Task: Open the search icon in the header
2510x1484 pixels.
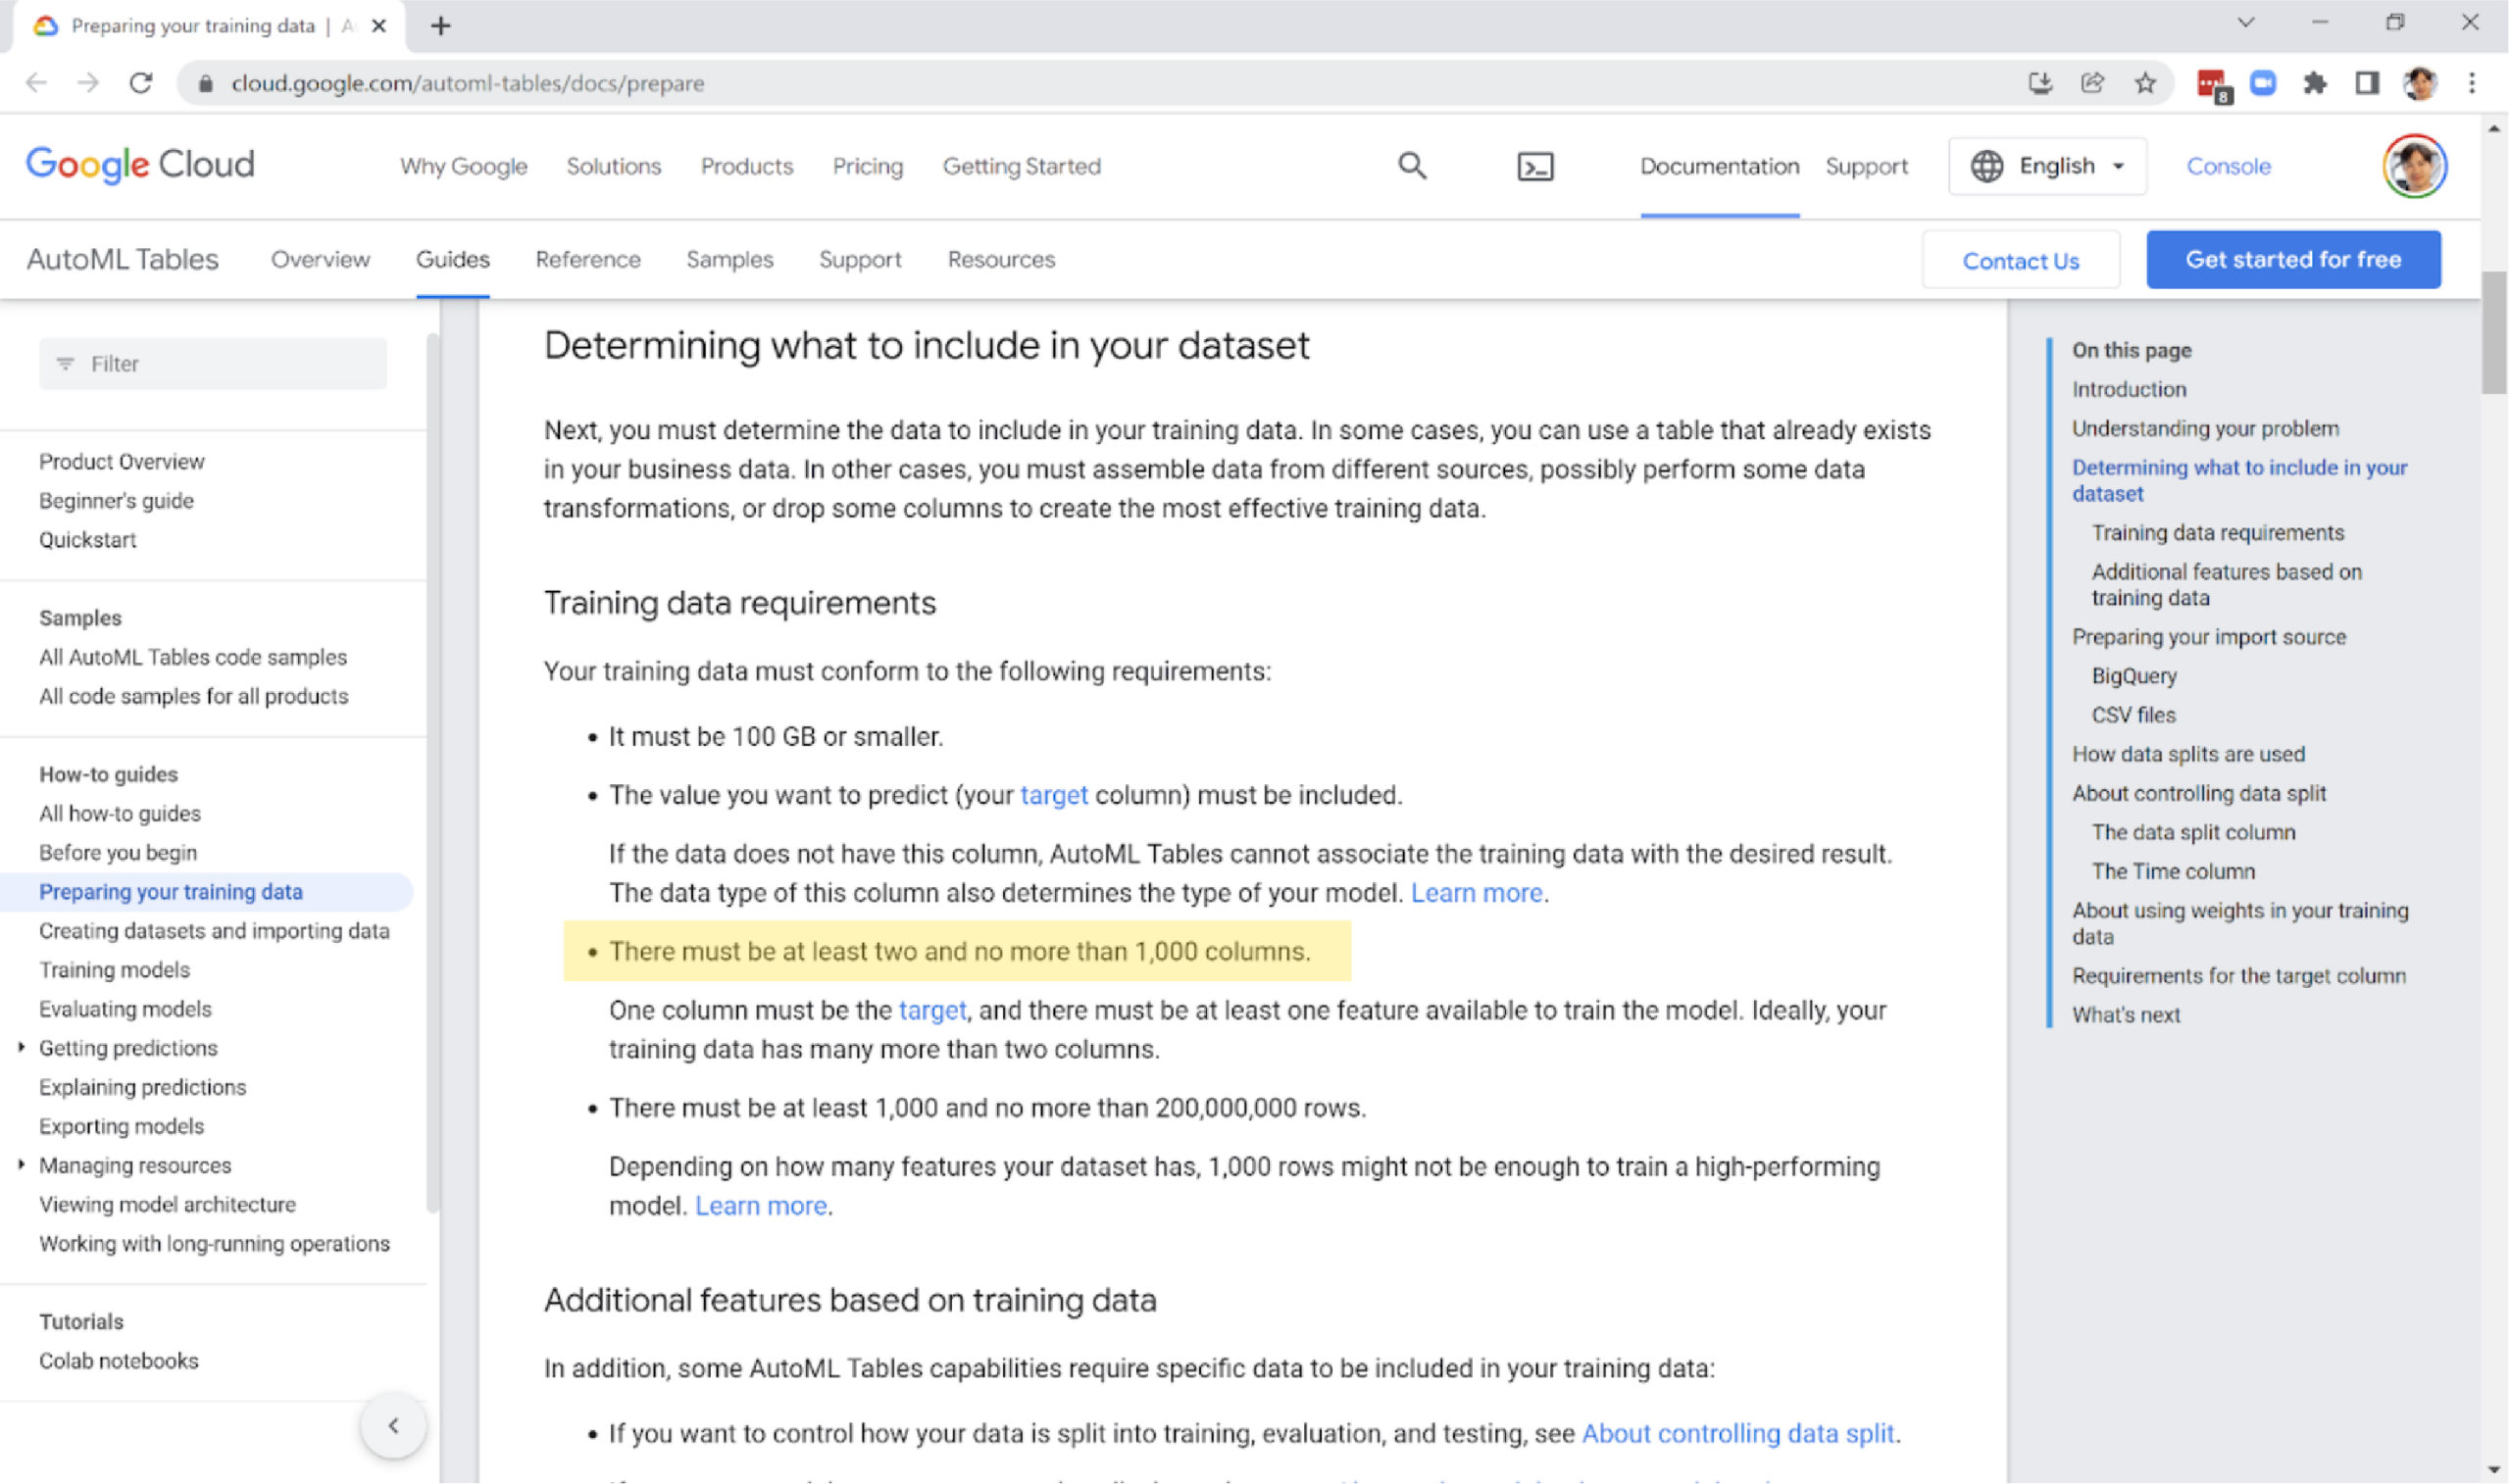Action: click(1411, 165)
